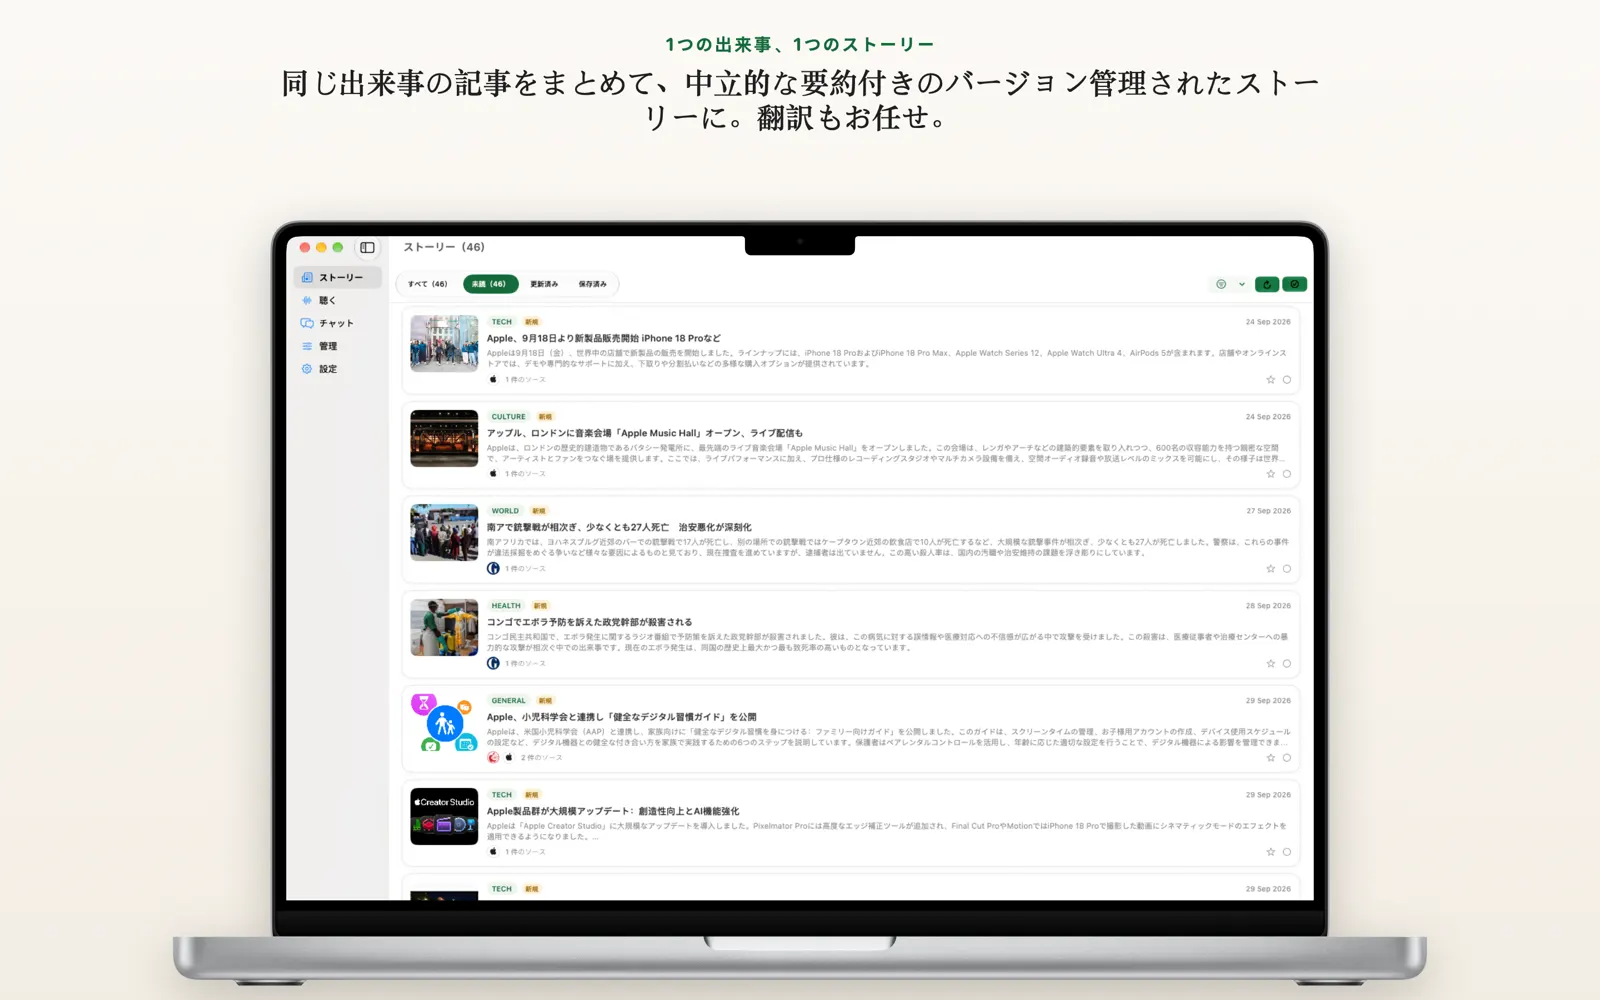
Task: Star the Apple Music Hall story
Action: pyautogui.click(x=1271, y=474)
